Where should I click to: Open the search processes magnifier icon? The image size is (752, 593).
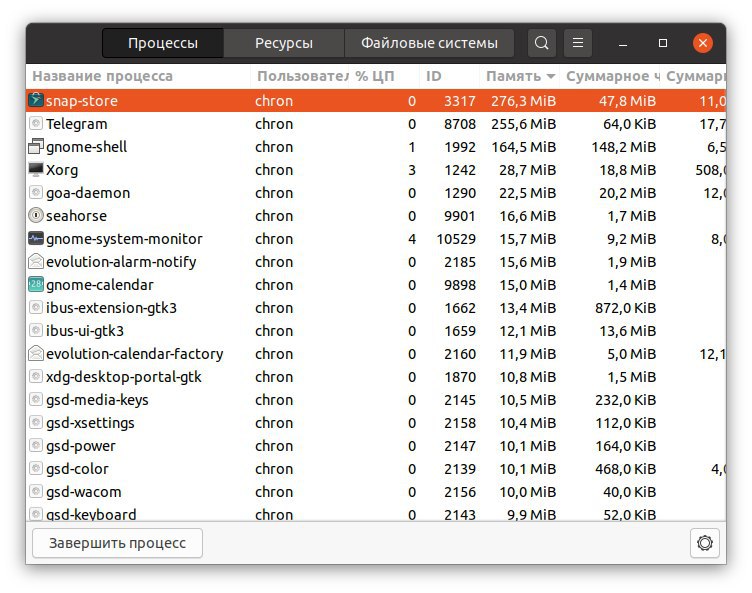click(x=541, y=43)
